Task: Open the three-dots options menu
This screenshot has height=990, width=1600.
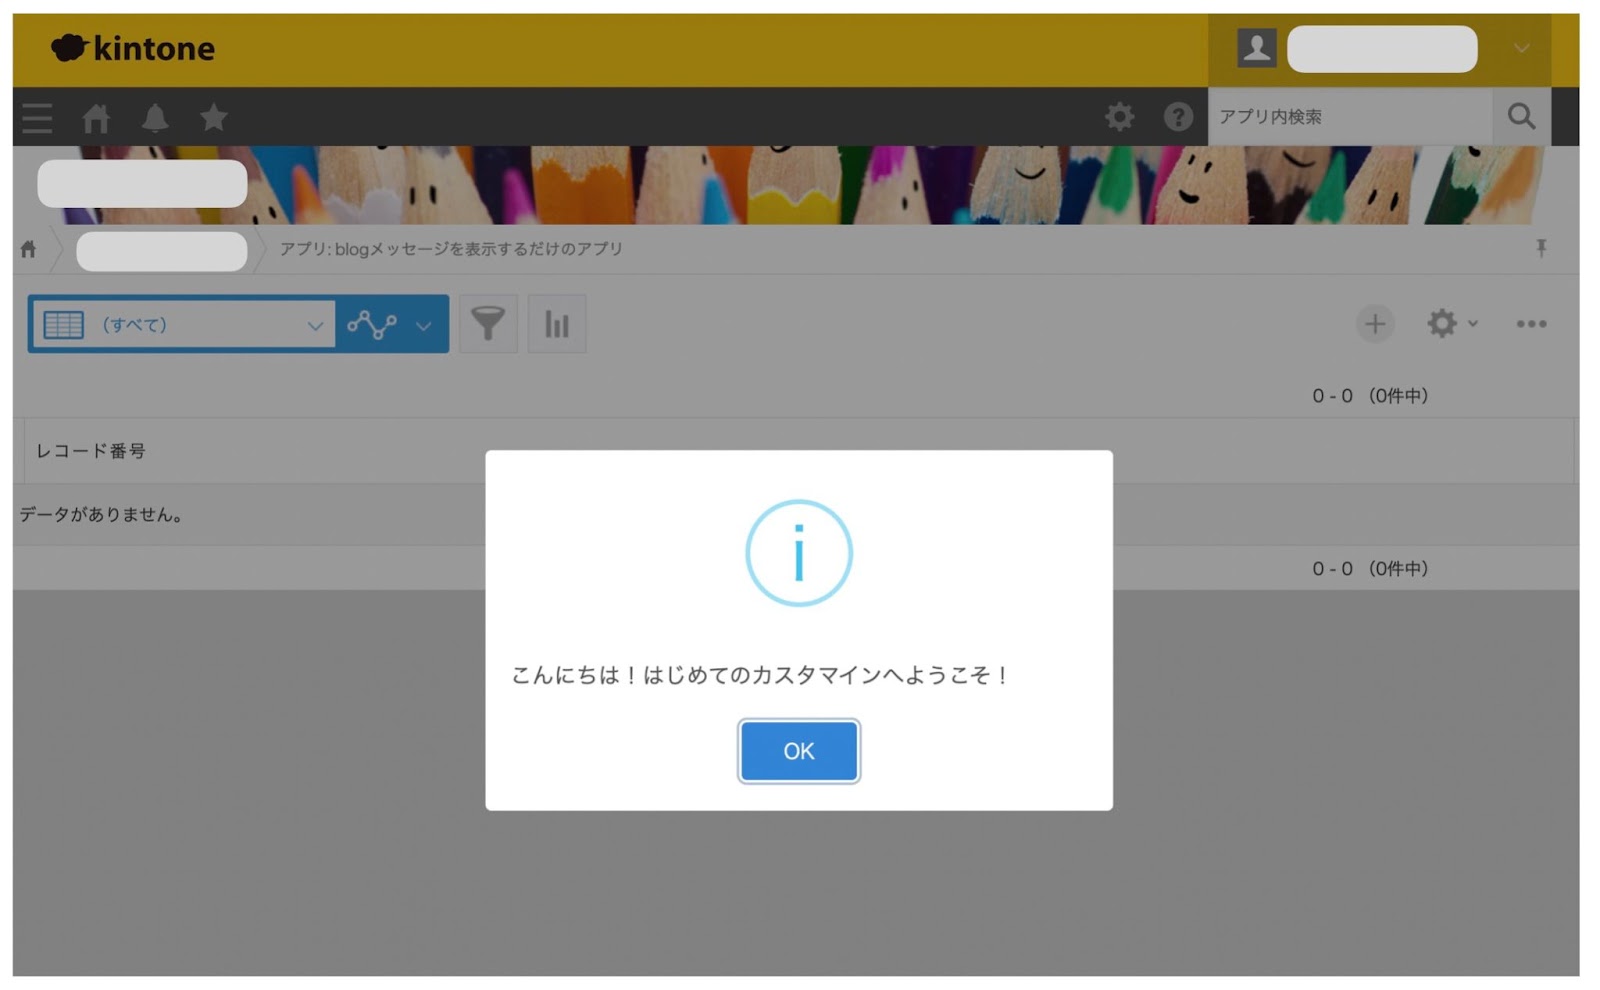Action: pos(1531,324)
